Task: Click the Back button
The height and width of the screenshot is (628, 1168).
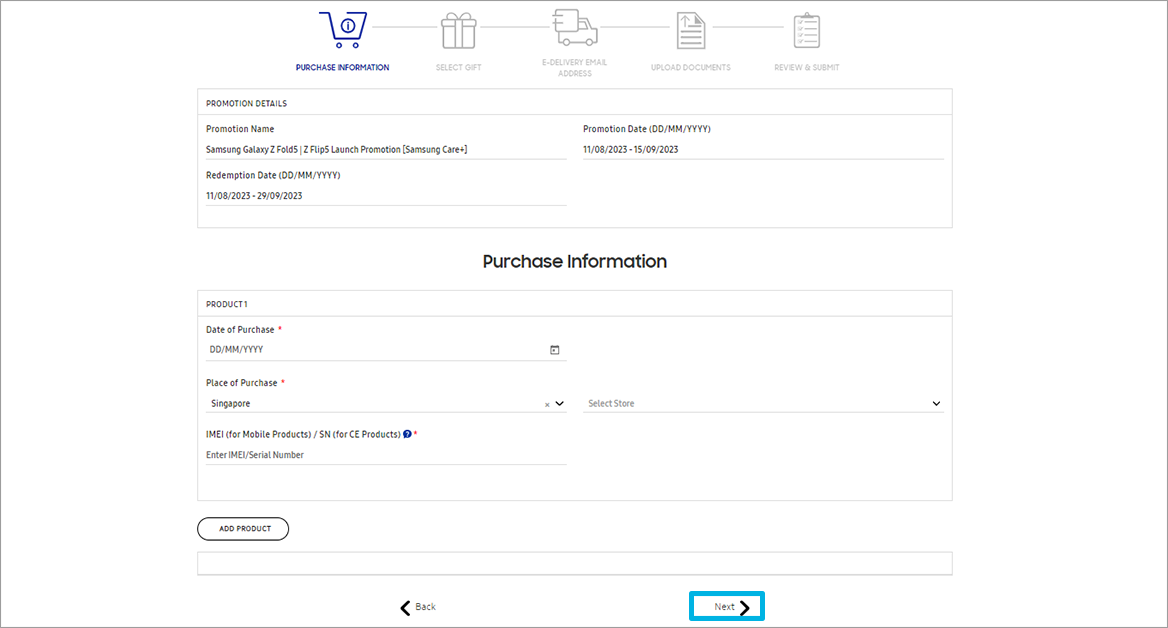Action: (x=420, y=606)
